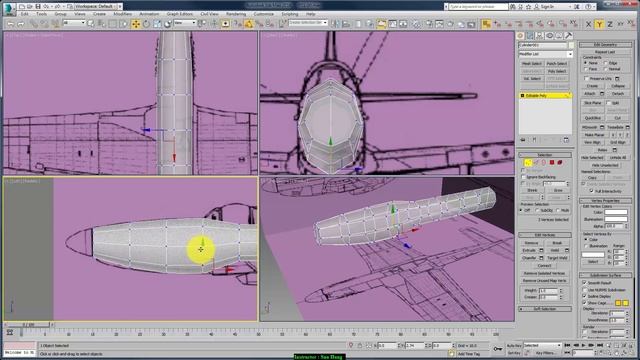640x360 pixels.
Task: Click the Configure Modifier Sets icon below stack
Action: coord(566,140)
